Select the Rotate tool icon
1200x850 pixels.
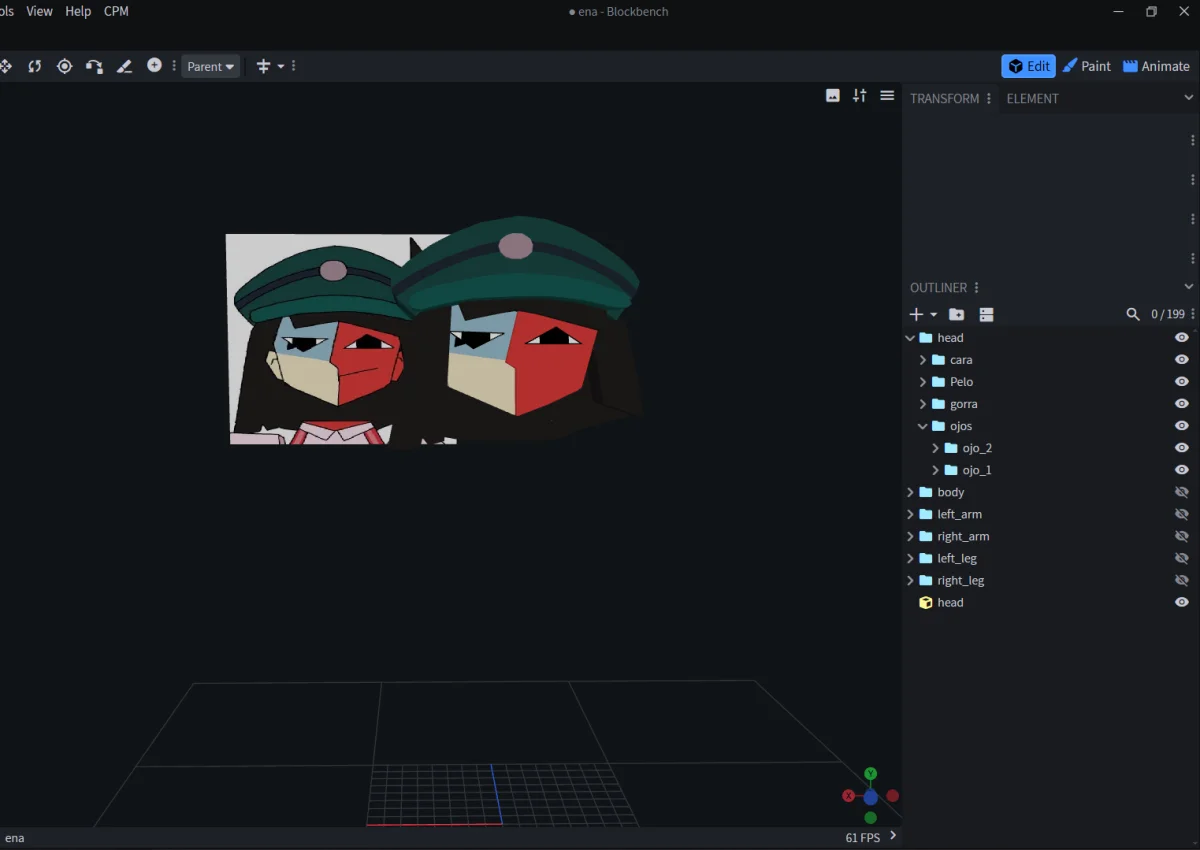(x=35, y=66)
